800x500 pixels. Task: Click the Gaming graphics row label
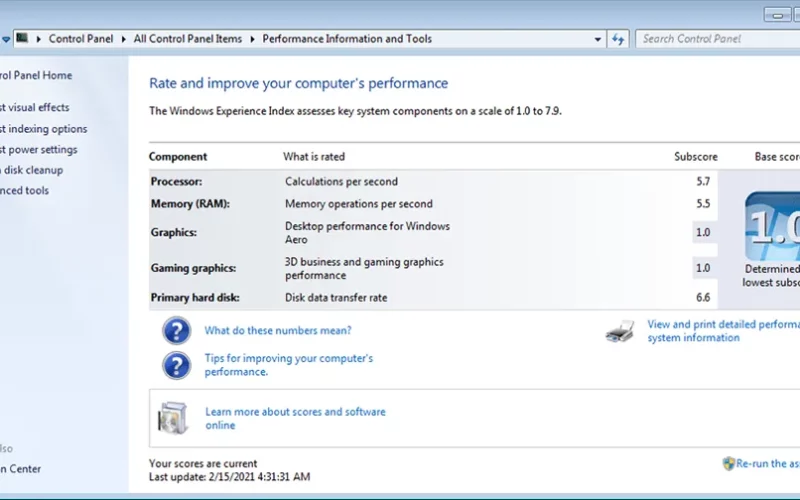pyautogui.click(x=193, y=268)
